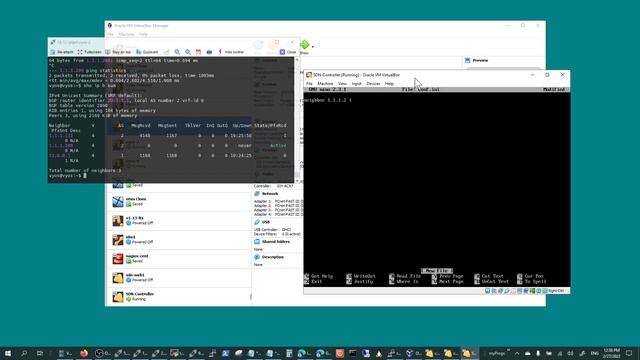The width and height of the screenshot is (640, 360).
Task: Click taskbar Search icon
Action: [24, 353]
